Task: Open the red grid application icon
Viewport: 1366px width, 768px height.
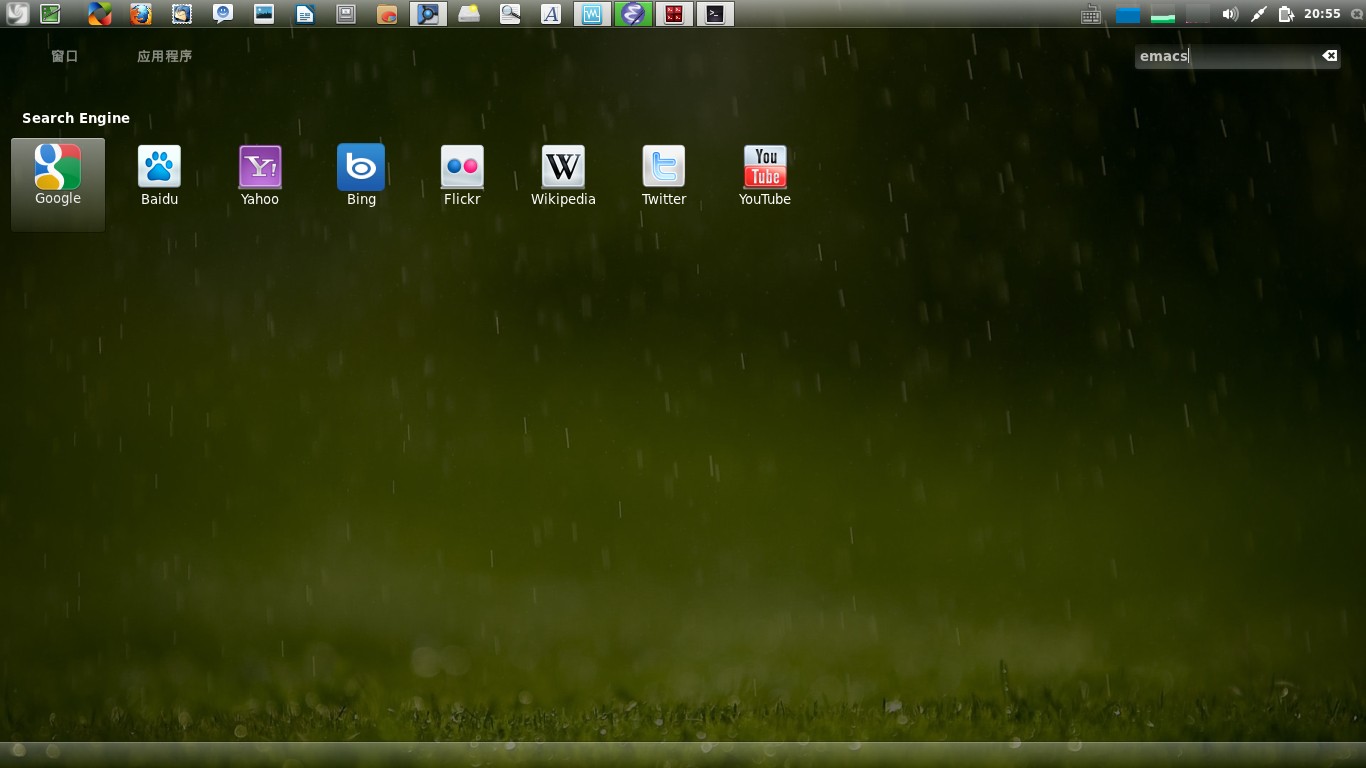Action: [x=674, y=14]
